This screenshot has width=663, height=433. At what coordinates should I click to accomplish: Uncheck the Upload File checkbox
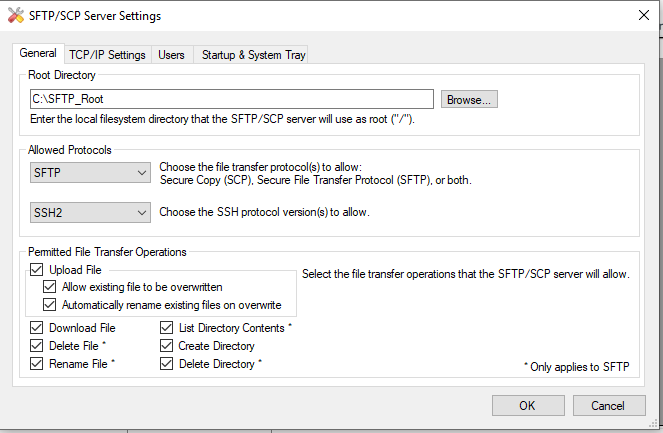(x=38, y=270)
